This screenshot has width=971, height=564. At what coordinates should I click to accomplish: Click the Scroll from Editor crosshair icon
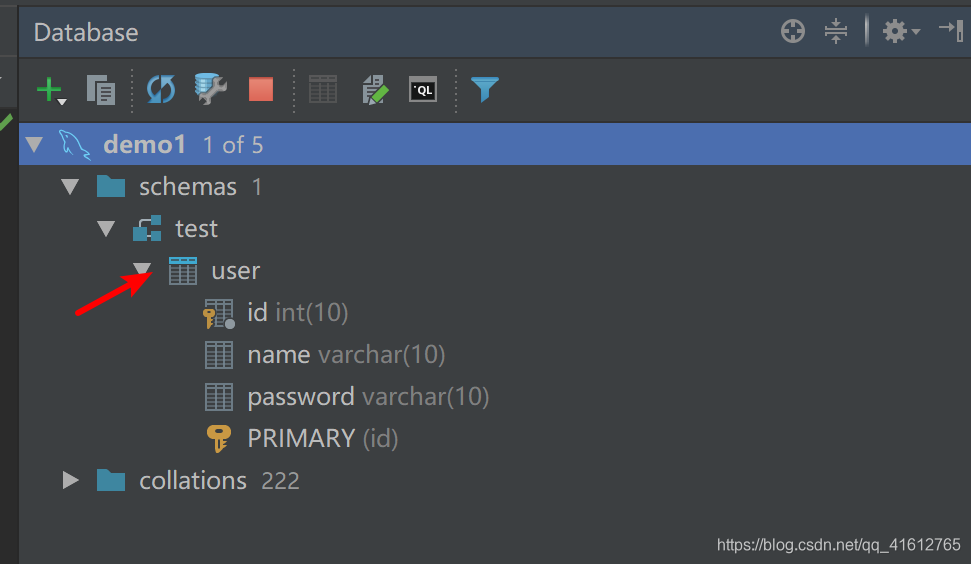click(x=793, y=31)
